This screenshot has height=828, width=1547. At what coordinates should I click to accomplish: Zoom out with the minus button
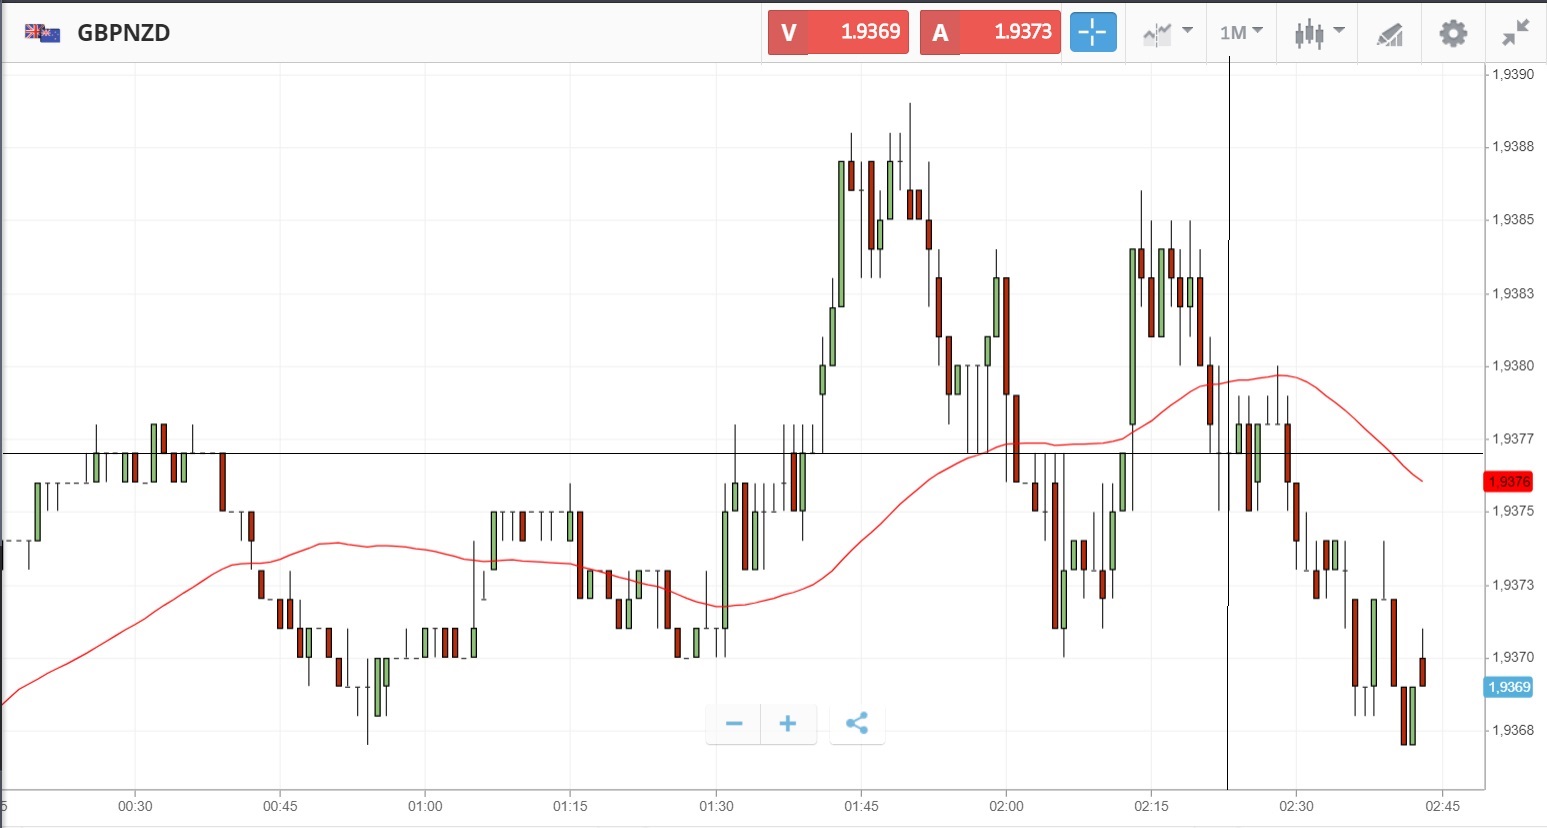(x=734, y=724)
